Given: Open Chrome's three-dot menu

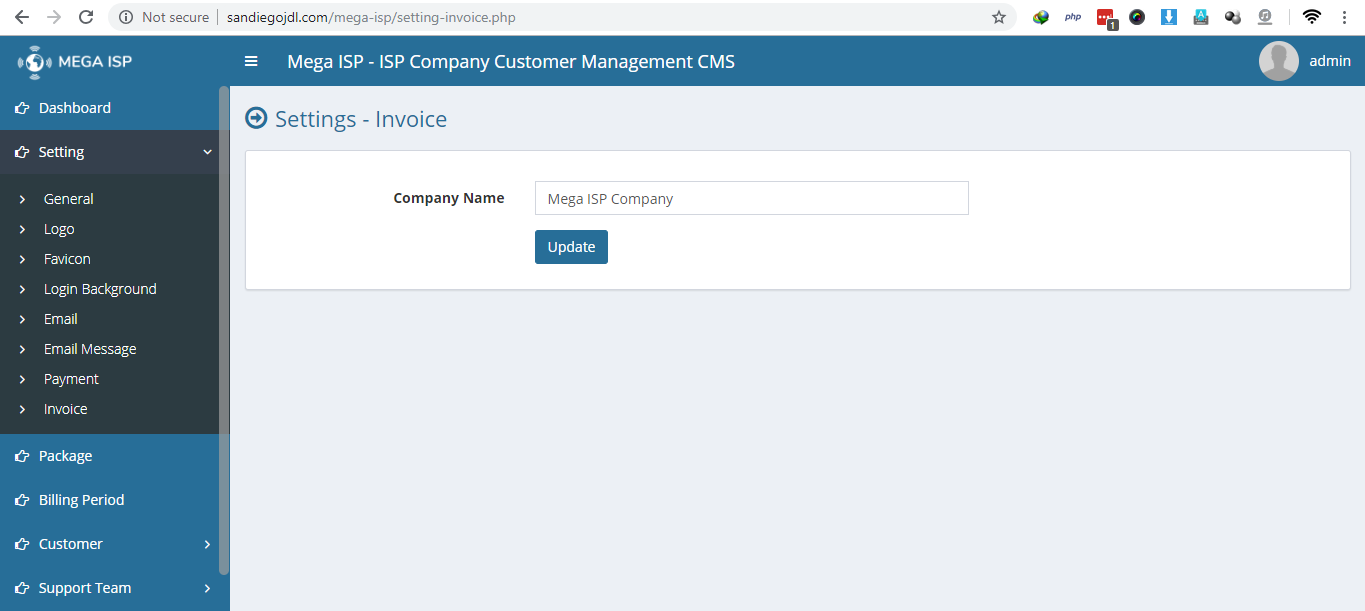Looking at the screenshot, I should pos(1344,17).
